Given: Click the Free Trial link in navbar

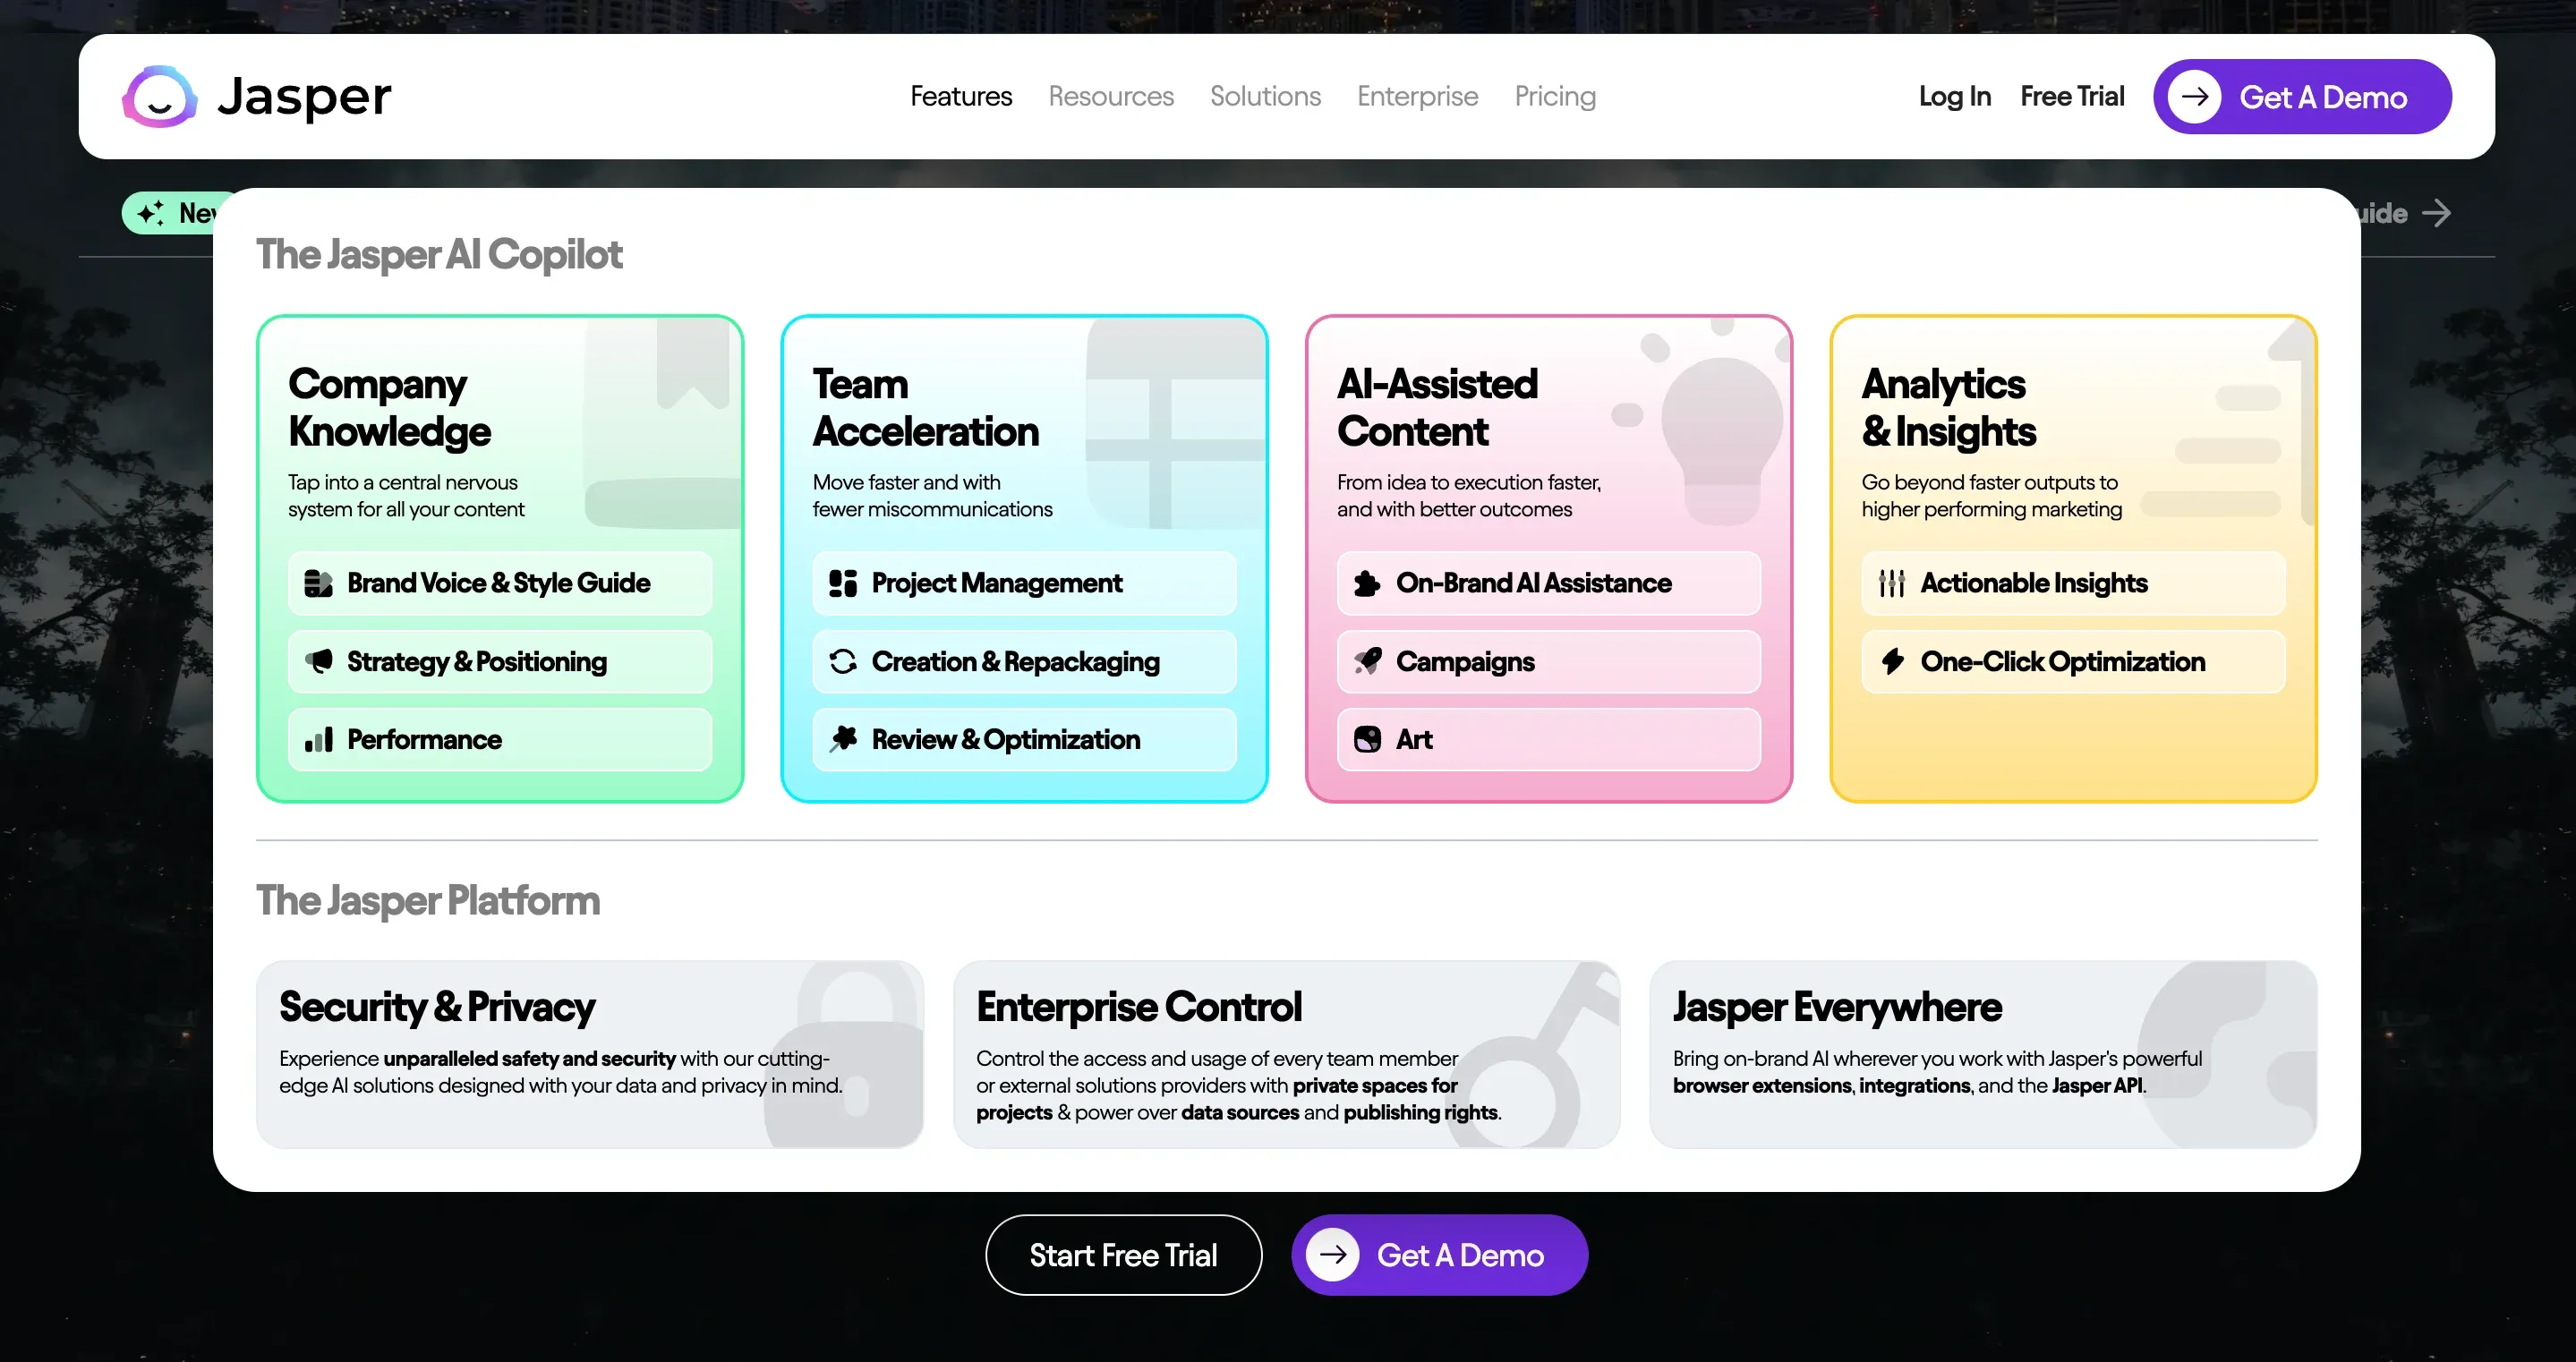Looking at the screenshot, I should 2070,97.
